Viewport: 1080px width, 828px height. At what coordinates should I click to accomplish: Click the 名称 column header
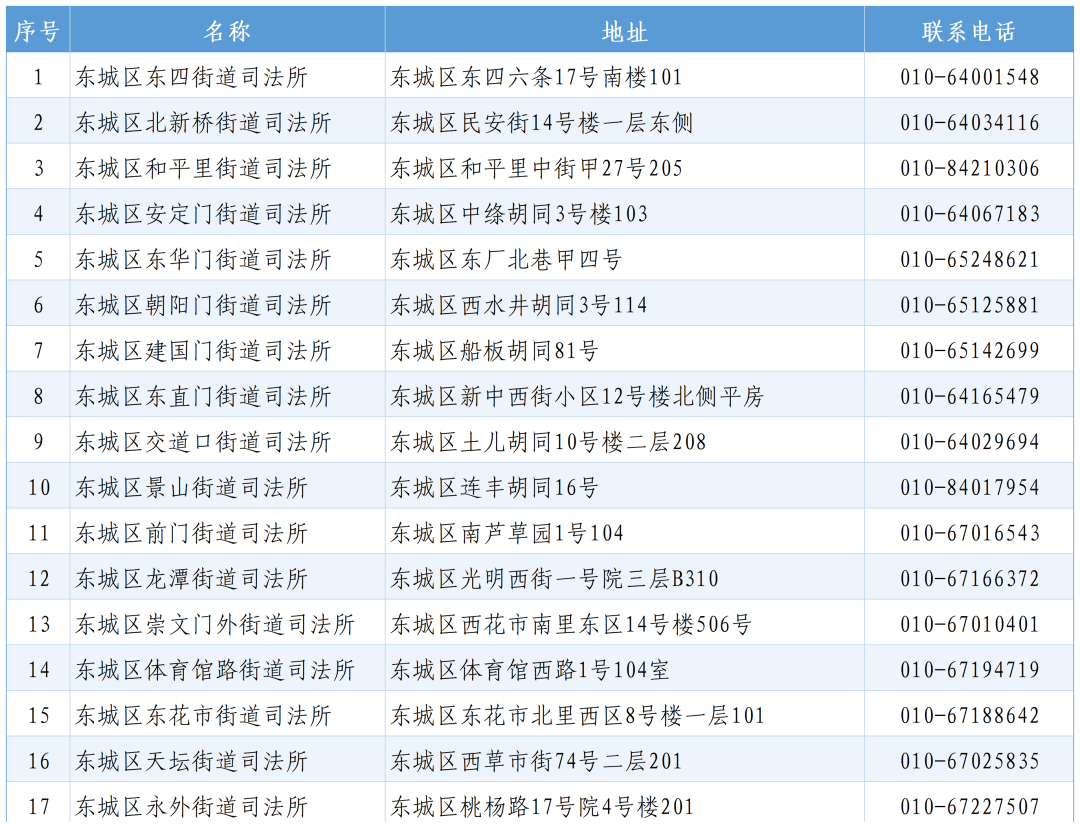[x=227, y=32]
